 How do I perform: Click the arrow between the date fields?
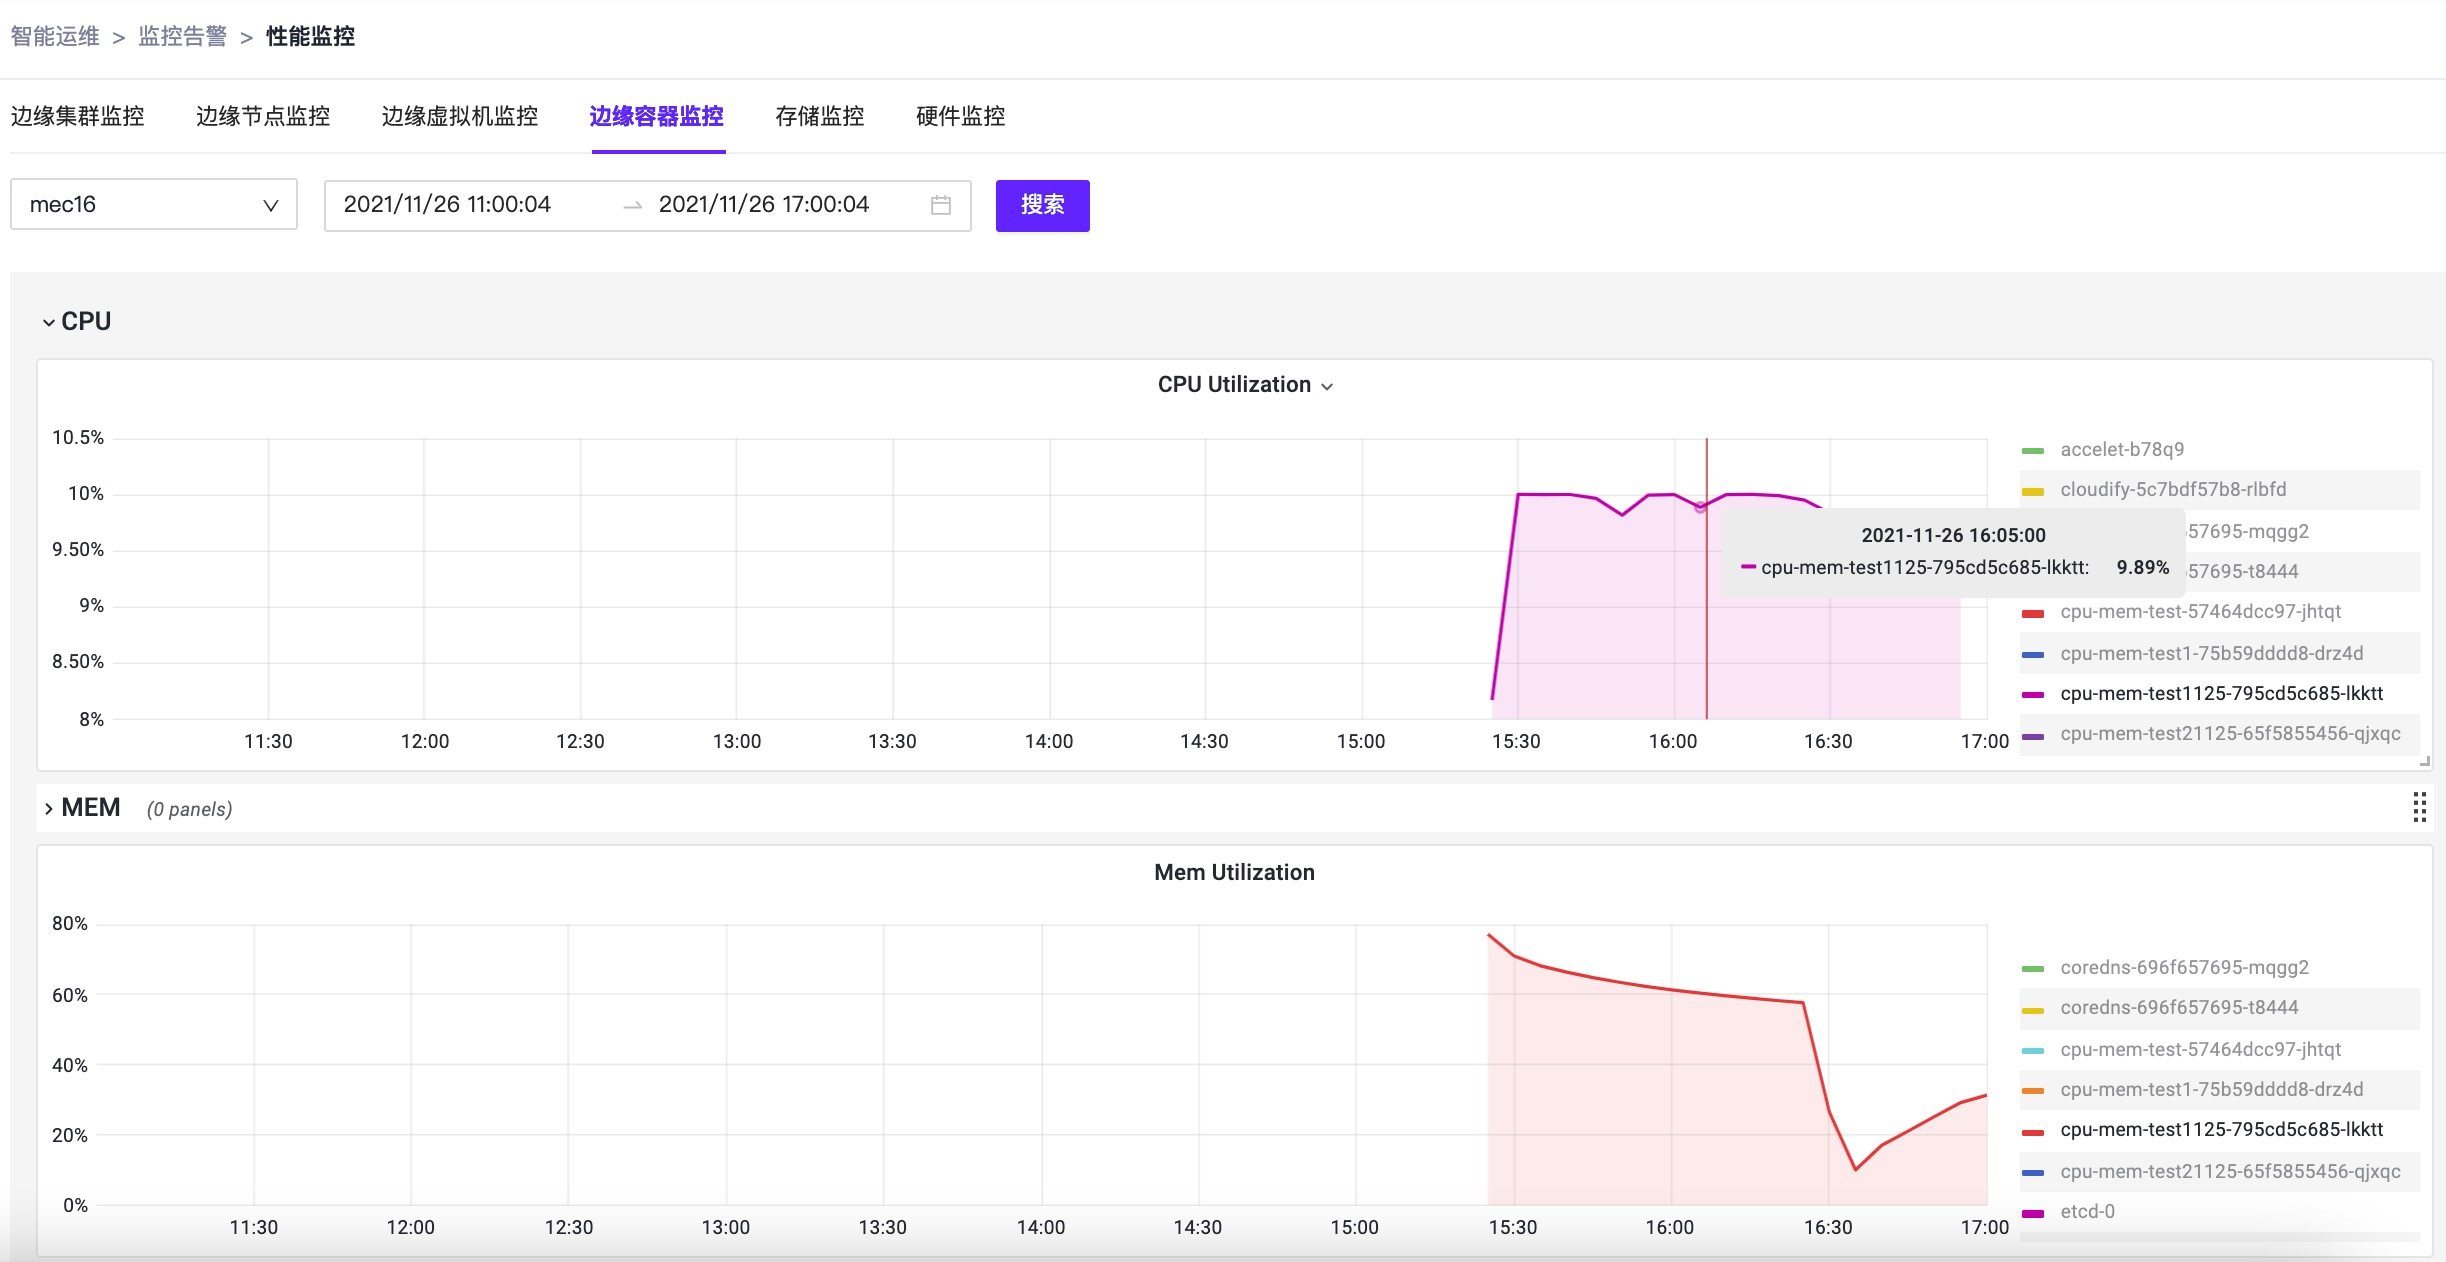tap(632, 205)
